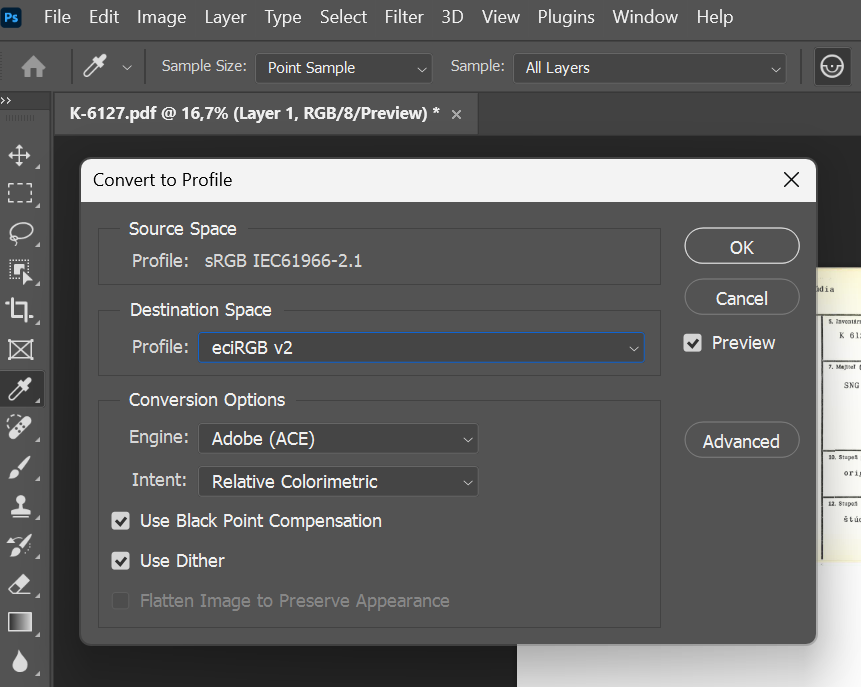Open the Plugins menu

click(x=566, y=18)
